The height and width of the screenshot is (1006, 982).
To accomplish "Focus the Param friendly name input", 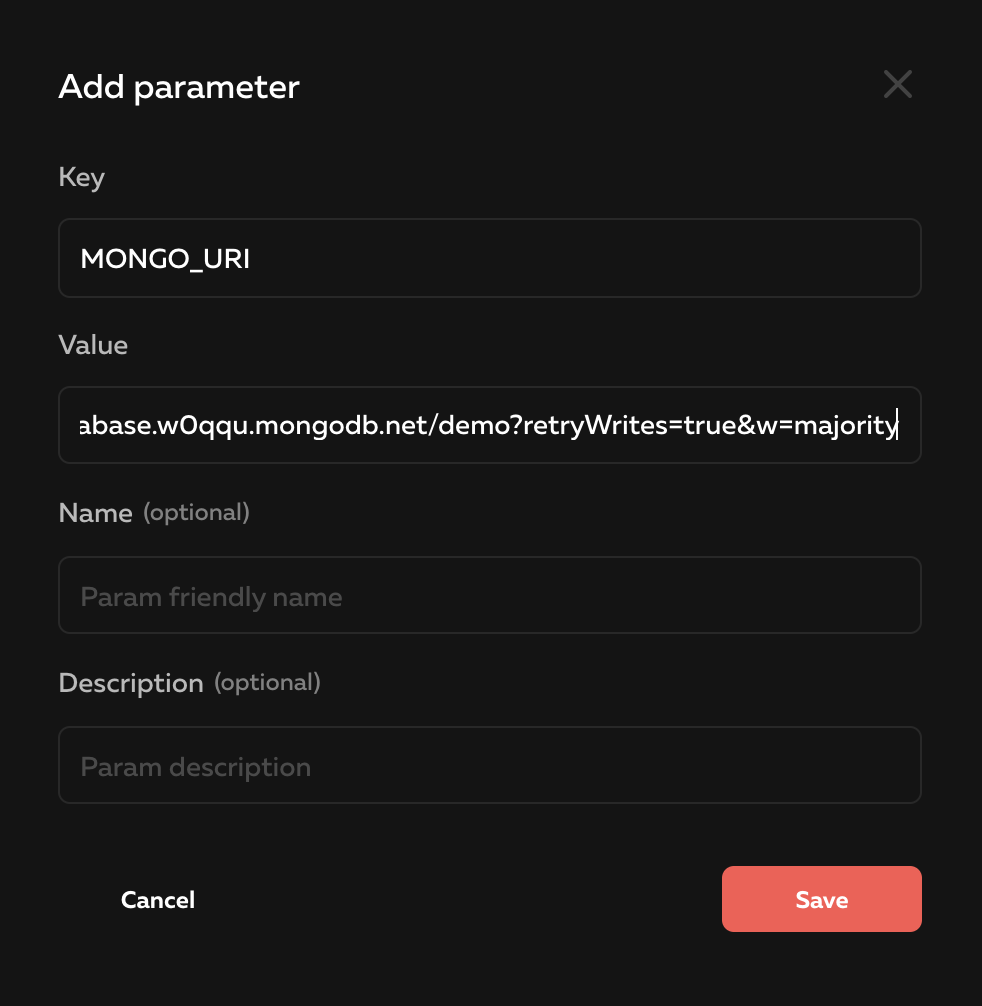I will coord(490,595).
